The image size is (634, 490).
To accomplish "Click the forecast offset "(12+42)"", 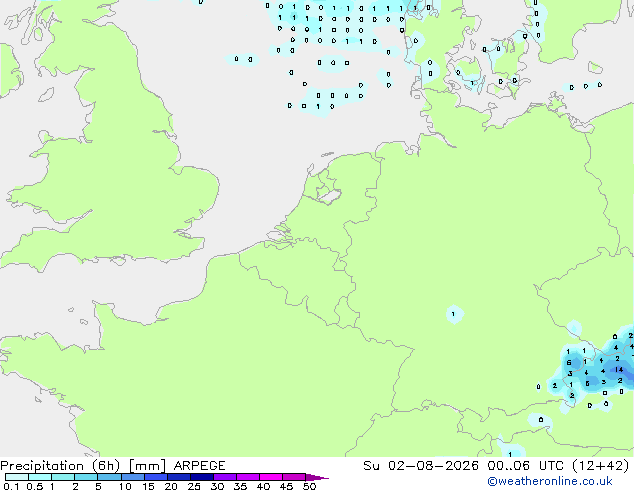I will 601,466.
